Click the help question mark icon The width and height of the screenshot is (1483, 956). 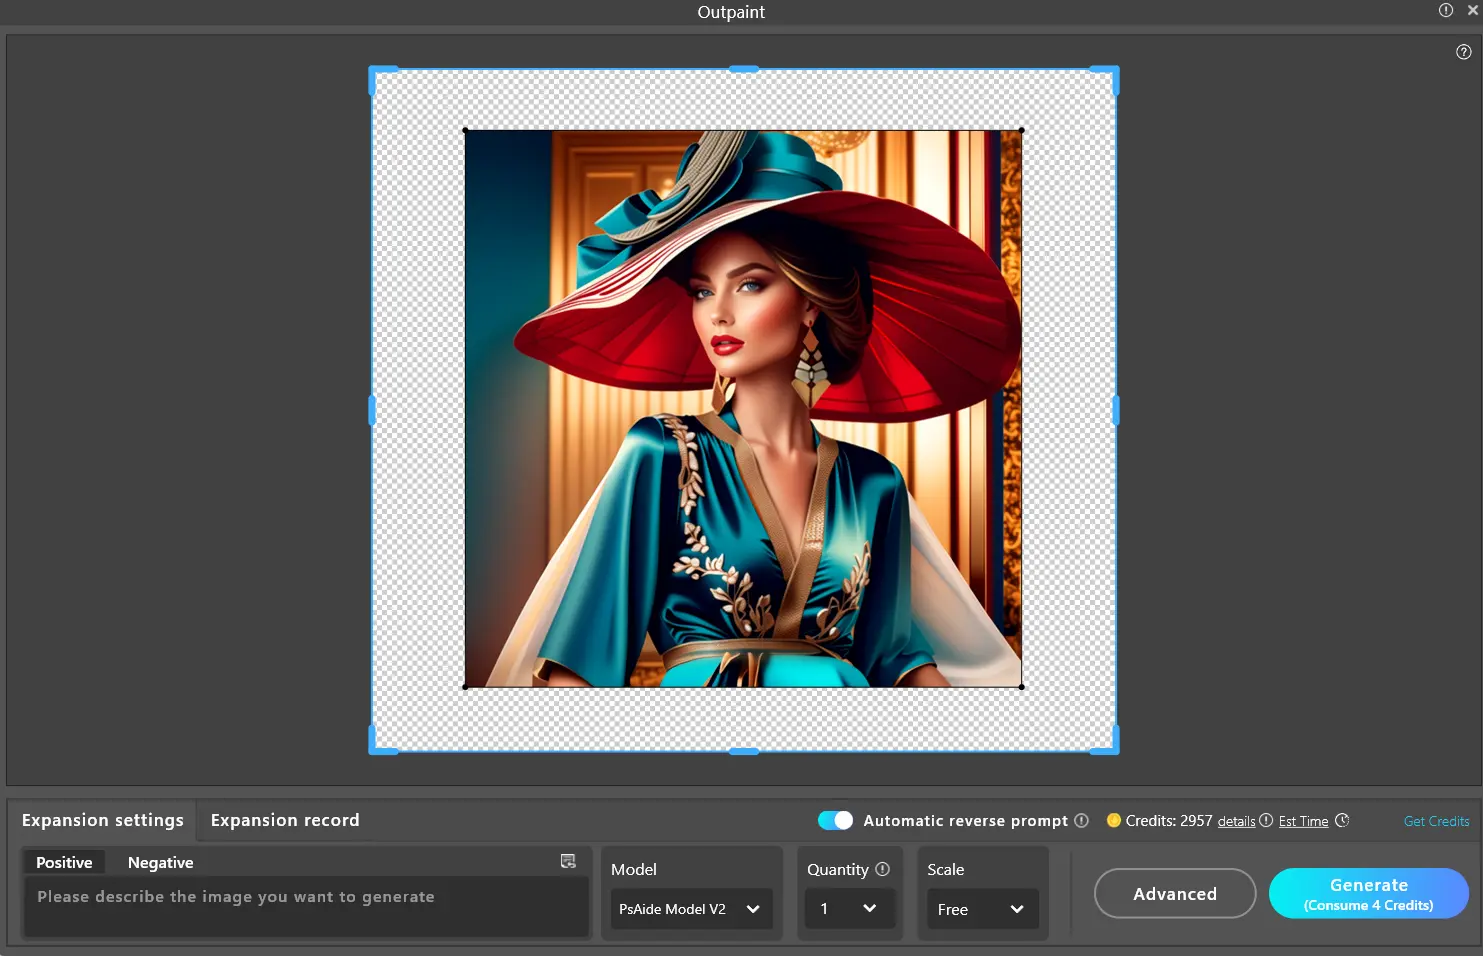click(1463, 52)
